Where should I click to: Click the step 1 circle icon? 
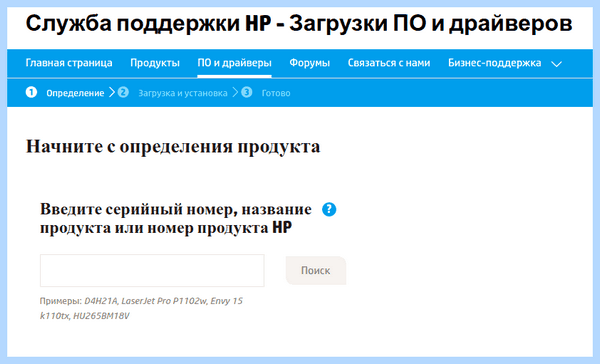point(31,92)
